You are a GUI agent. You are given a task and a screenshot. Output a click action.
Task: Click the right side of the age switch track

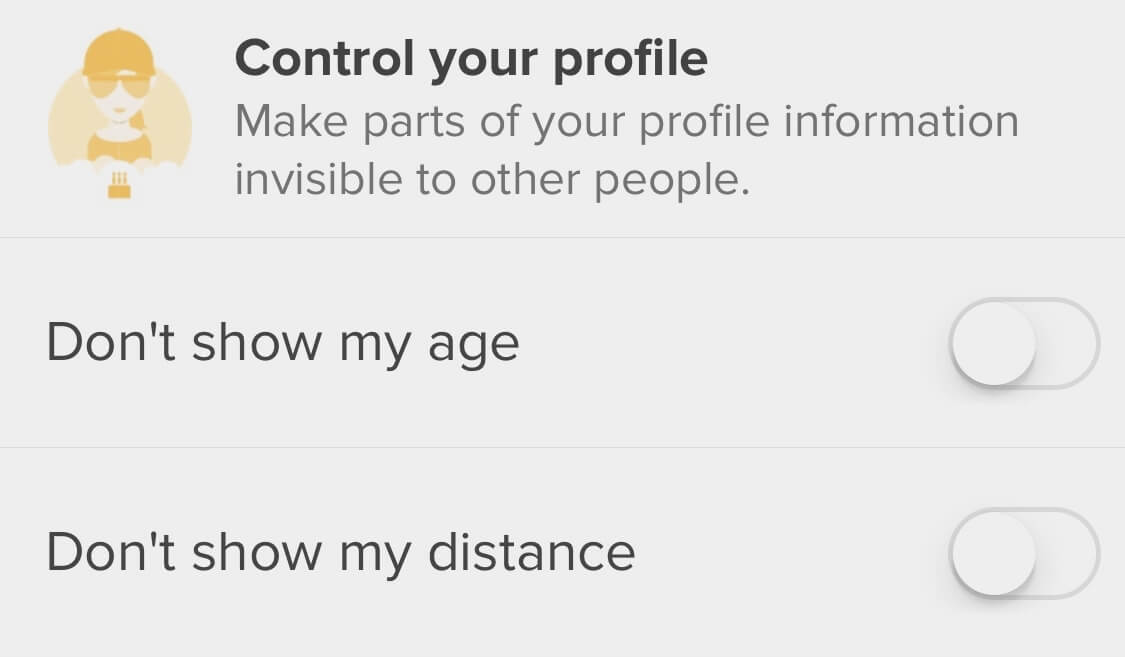coord(1068,343)
